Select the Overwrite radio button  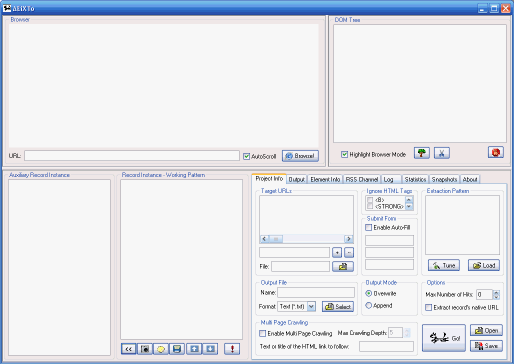(x=368, y=293)
